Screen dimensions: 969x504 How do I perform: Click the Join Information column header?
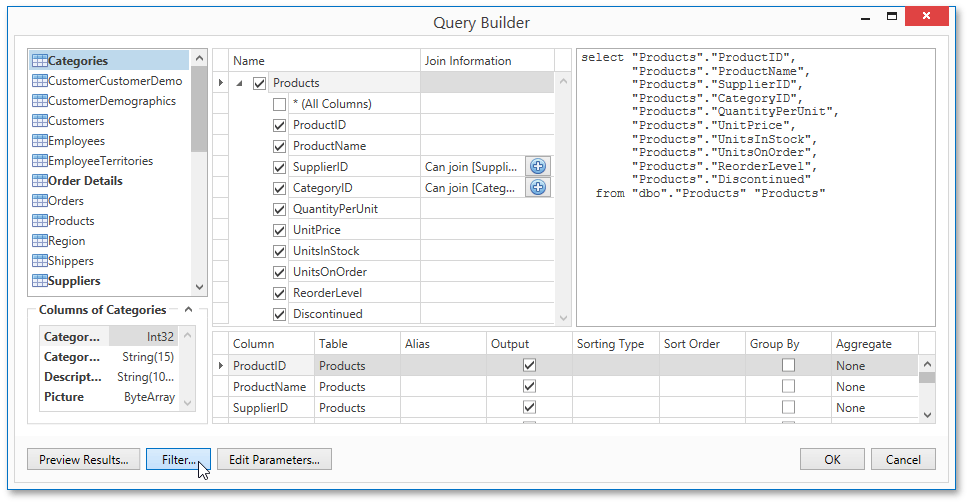pyautogui.click(x=487, y=61)
